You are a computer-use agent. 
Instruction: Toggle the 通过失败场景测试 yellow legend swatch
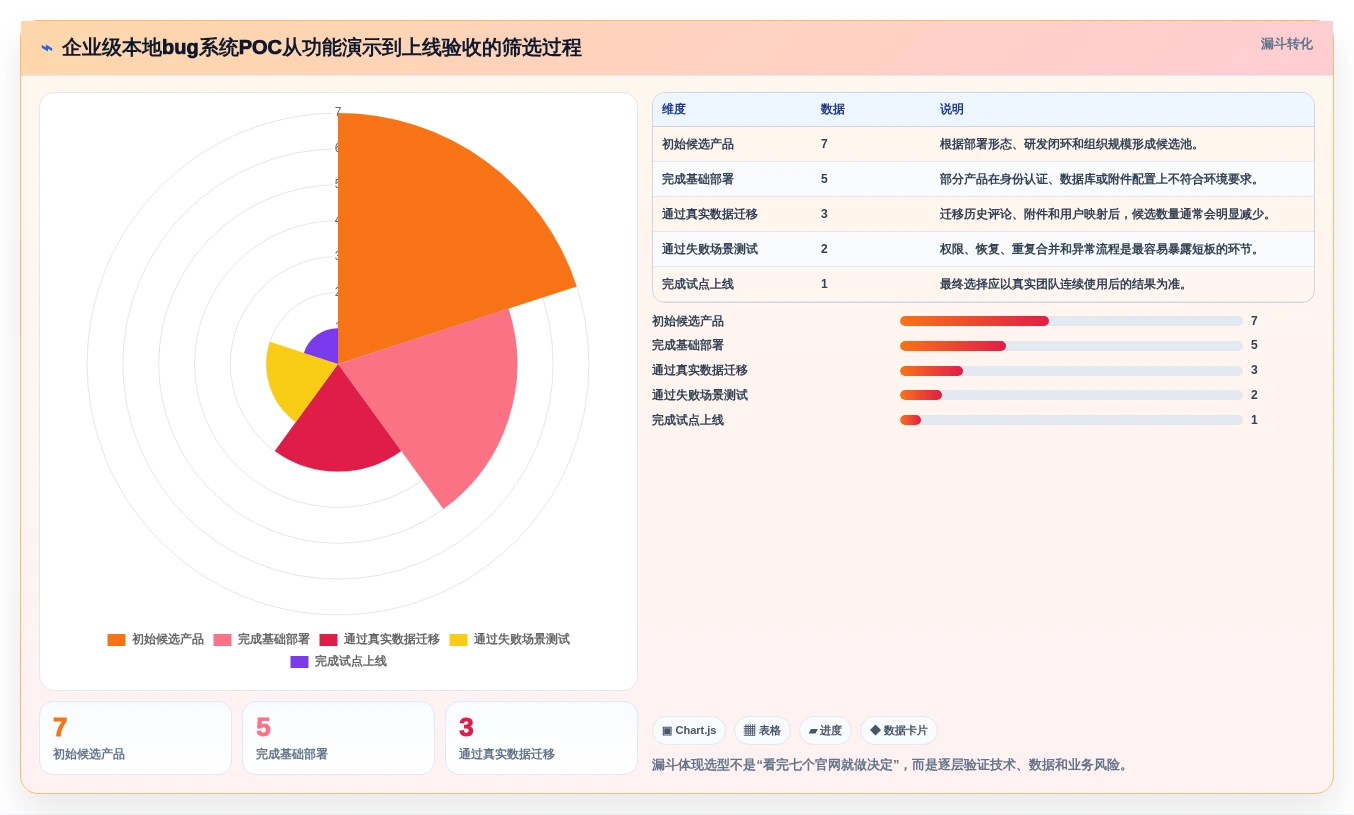[x=458, y=639]
